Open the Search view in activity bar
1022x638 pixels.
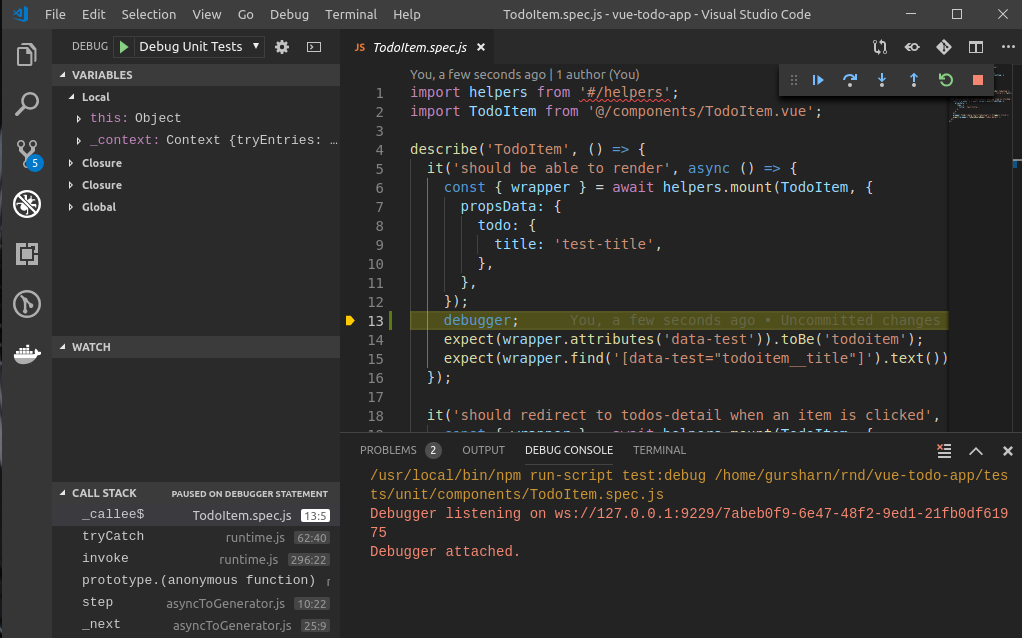(27, 103)
